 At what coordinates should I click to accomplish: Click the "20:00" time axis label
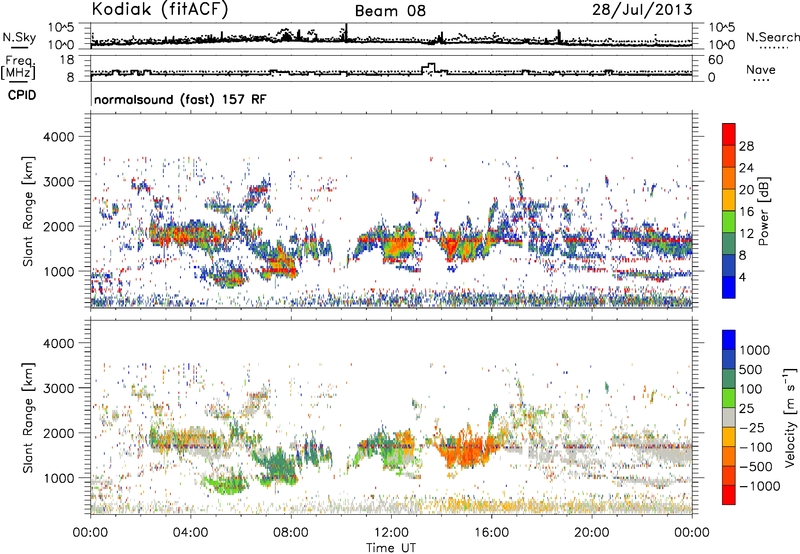[591, 533]
